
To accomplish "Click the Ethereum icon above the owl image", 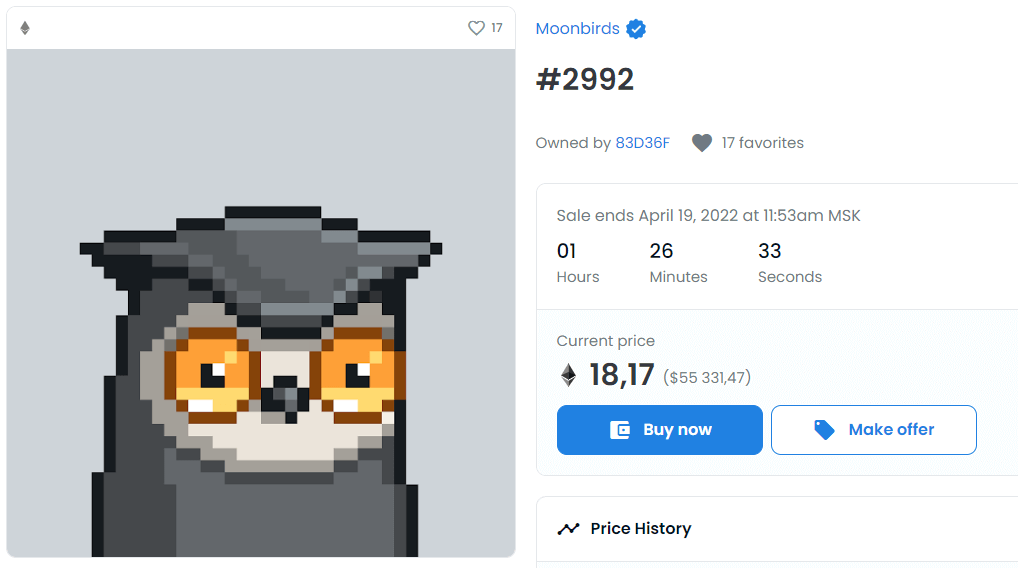I will [x=25, y=28].
